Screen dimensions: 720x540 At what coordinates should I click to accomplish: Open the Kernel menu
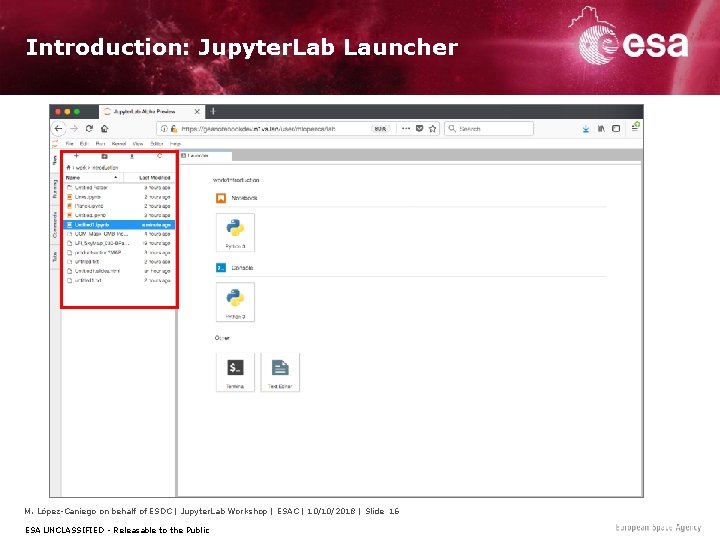119,144
